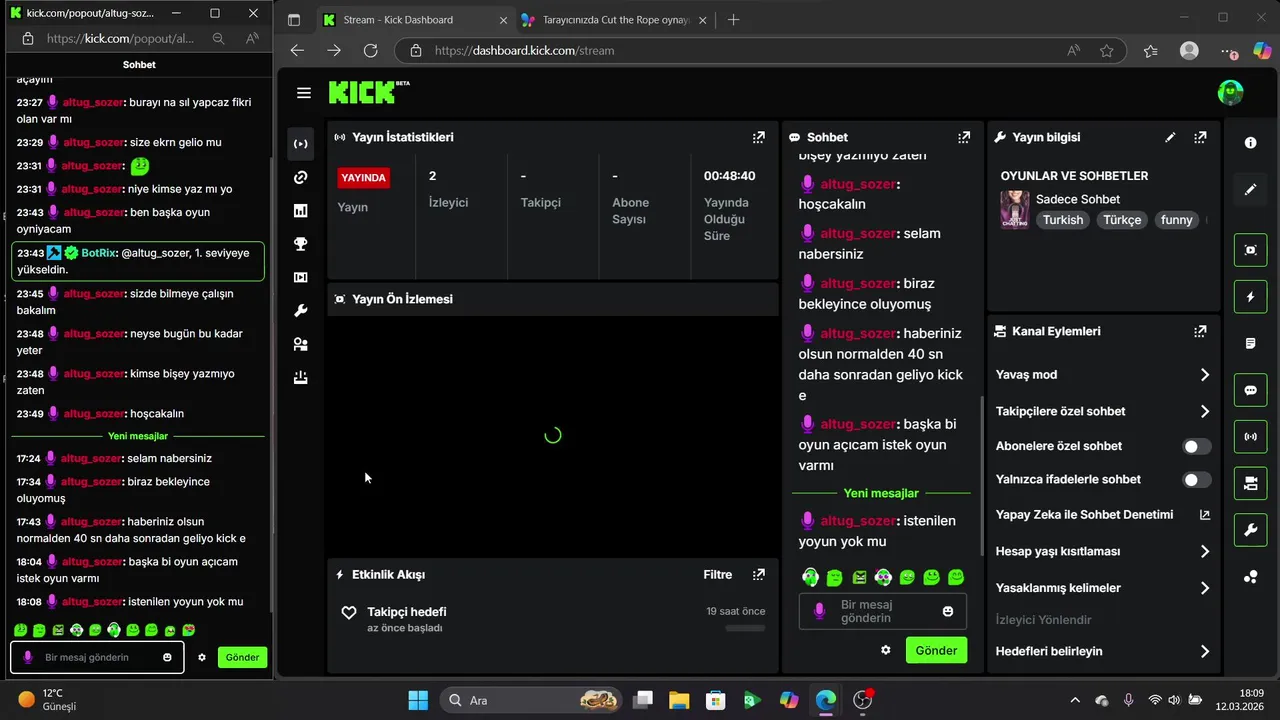Click the document icon in right sidebar
This screenshot has height=720, width=1280.
point(1250,343)
